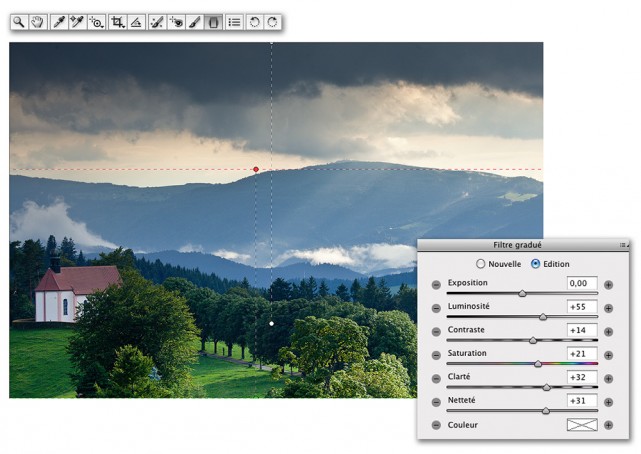Open the Filtre gradué panel menu

click(624, 245)
